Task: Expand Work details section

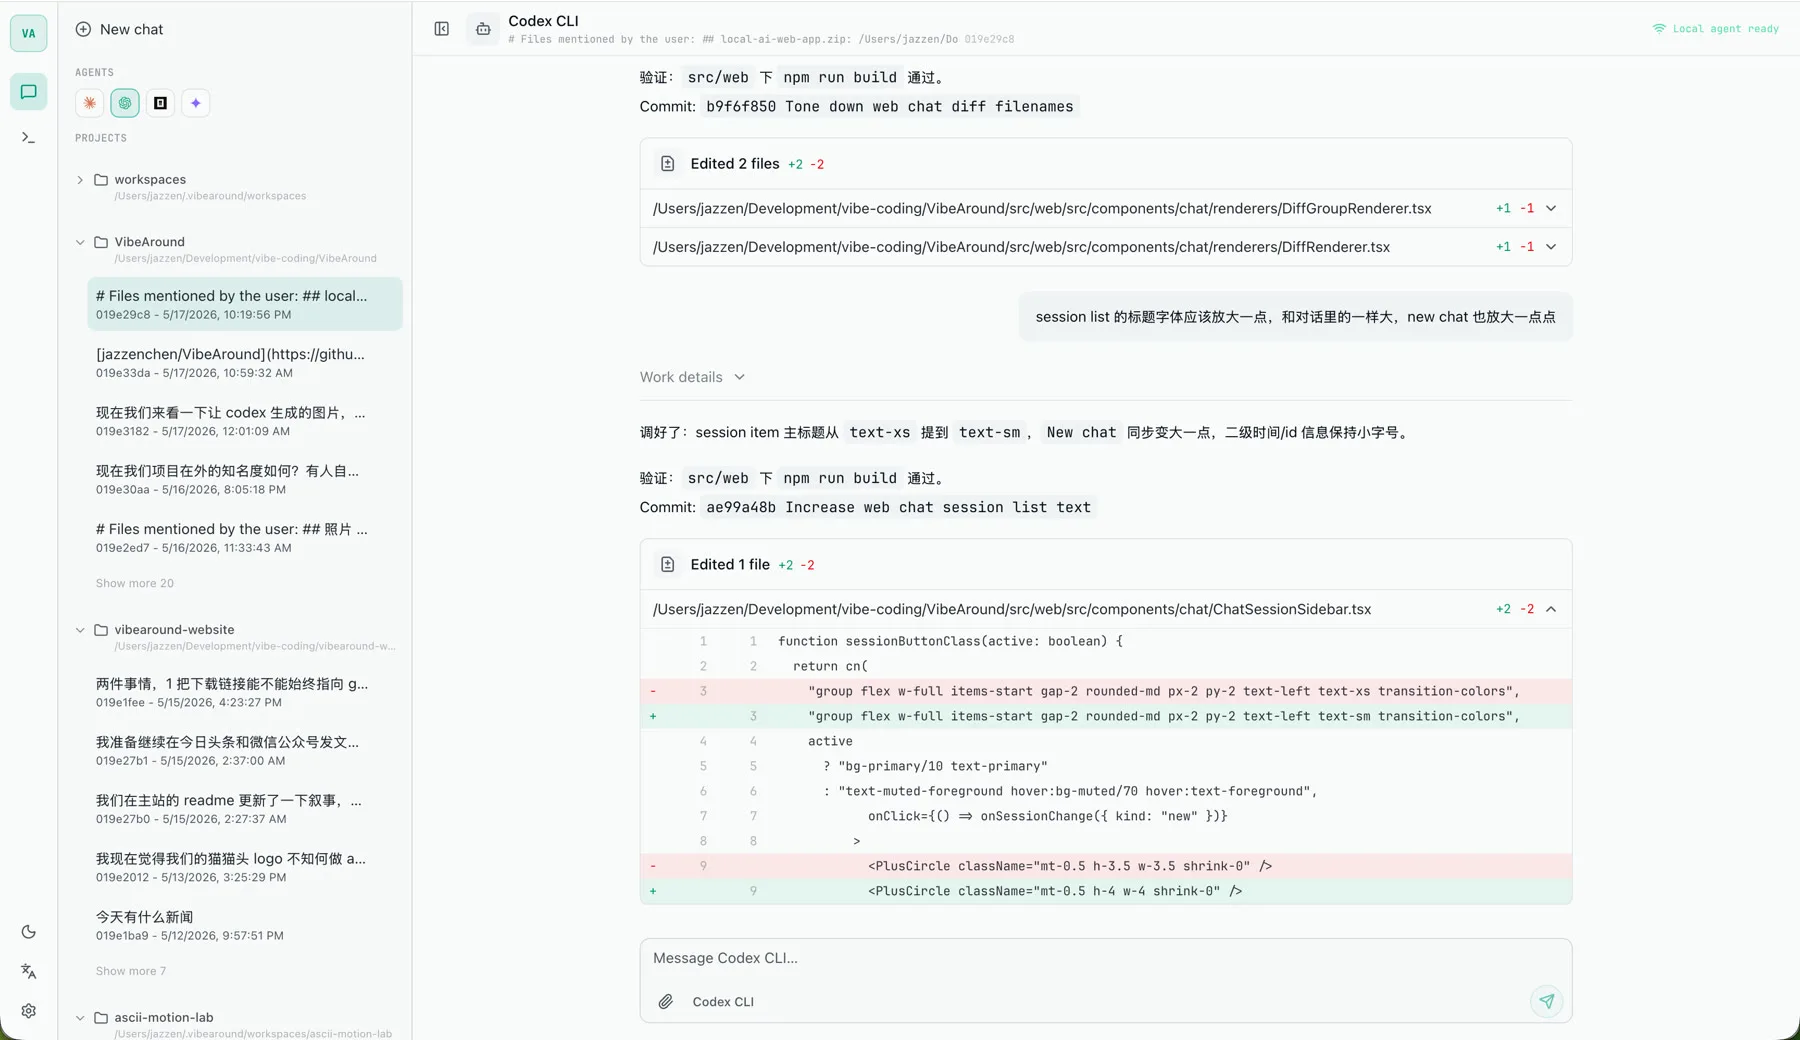Action: coord(692,377)
